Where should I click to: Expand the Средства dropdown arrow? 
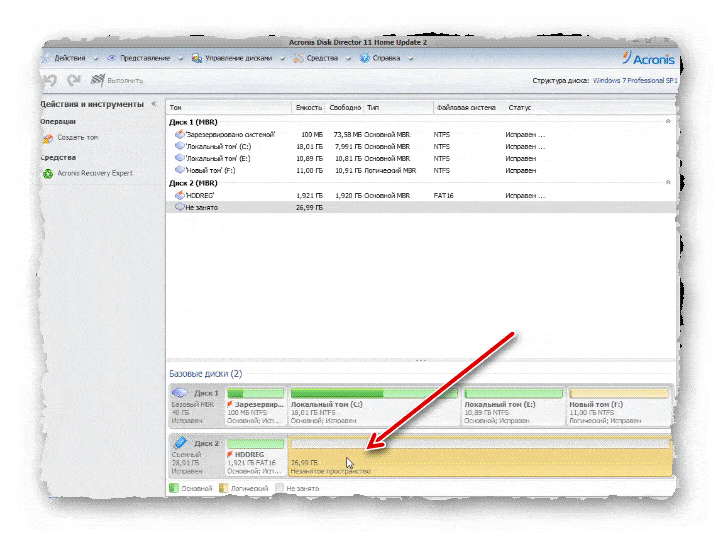click(x=348, y=59)
